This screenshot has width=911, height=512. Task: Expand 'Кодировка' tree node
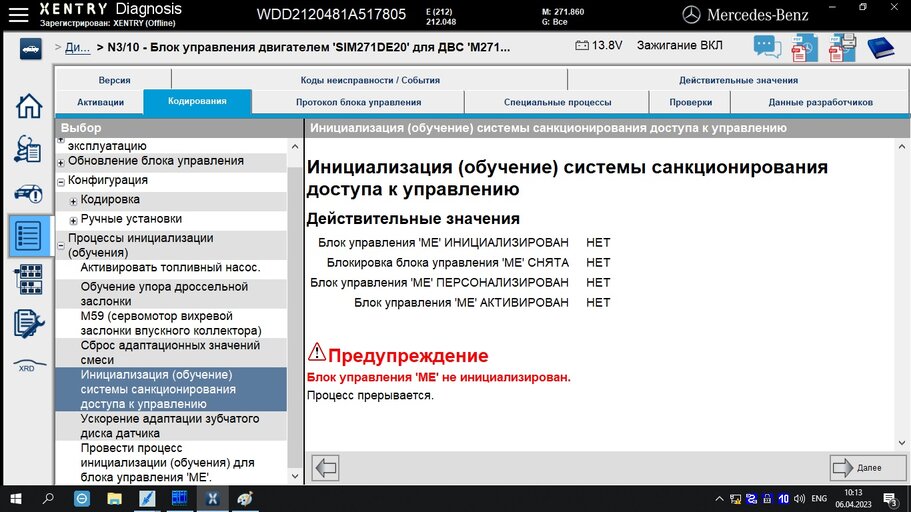(x=73, y=202)
